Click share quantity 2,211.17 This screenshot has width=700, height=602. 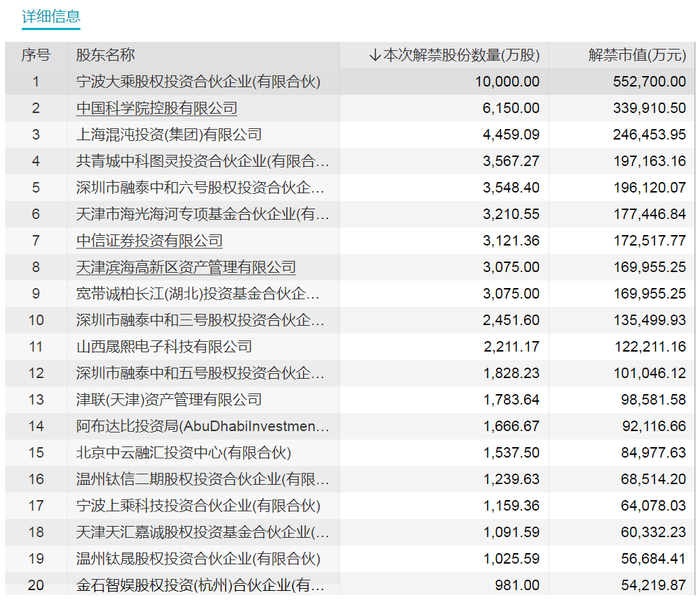pos(511,347)
